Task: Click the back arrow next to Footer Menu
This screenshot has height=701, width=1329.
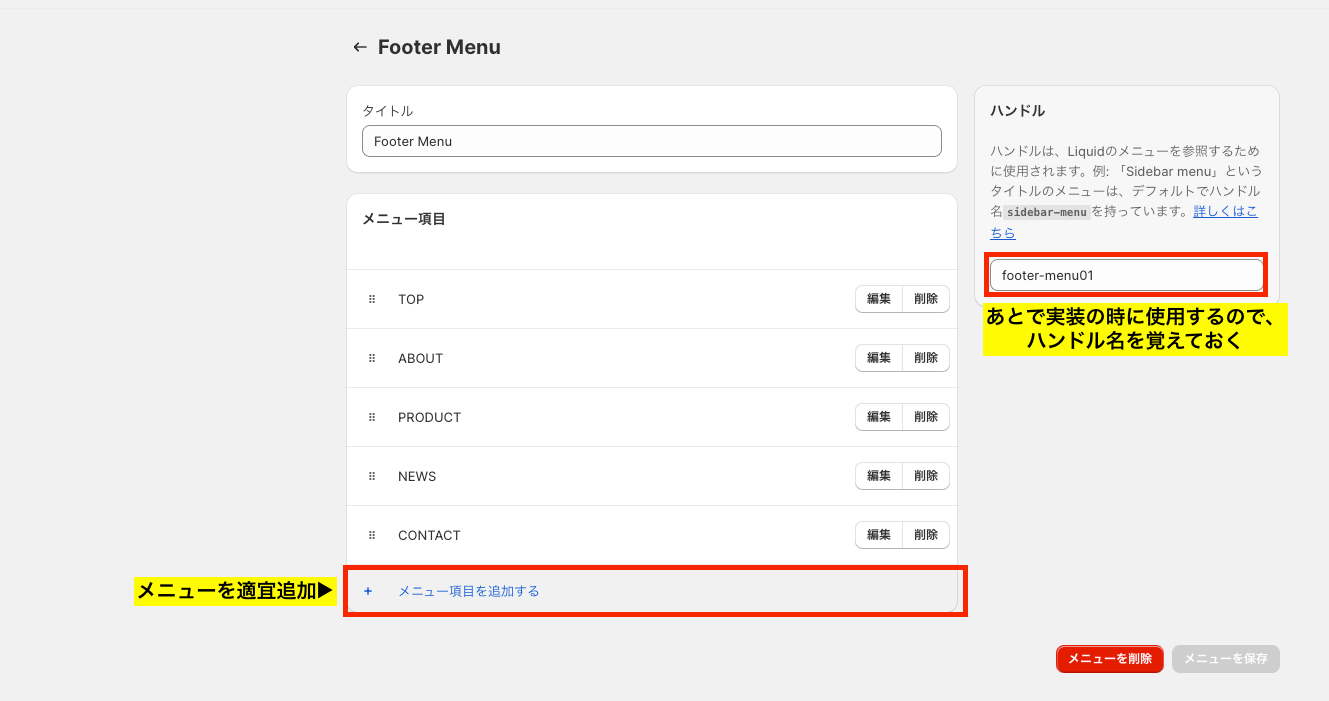Action: (x=360, y=47)
